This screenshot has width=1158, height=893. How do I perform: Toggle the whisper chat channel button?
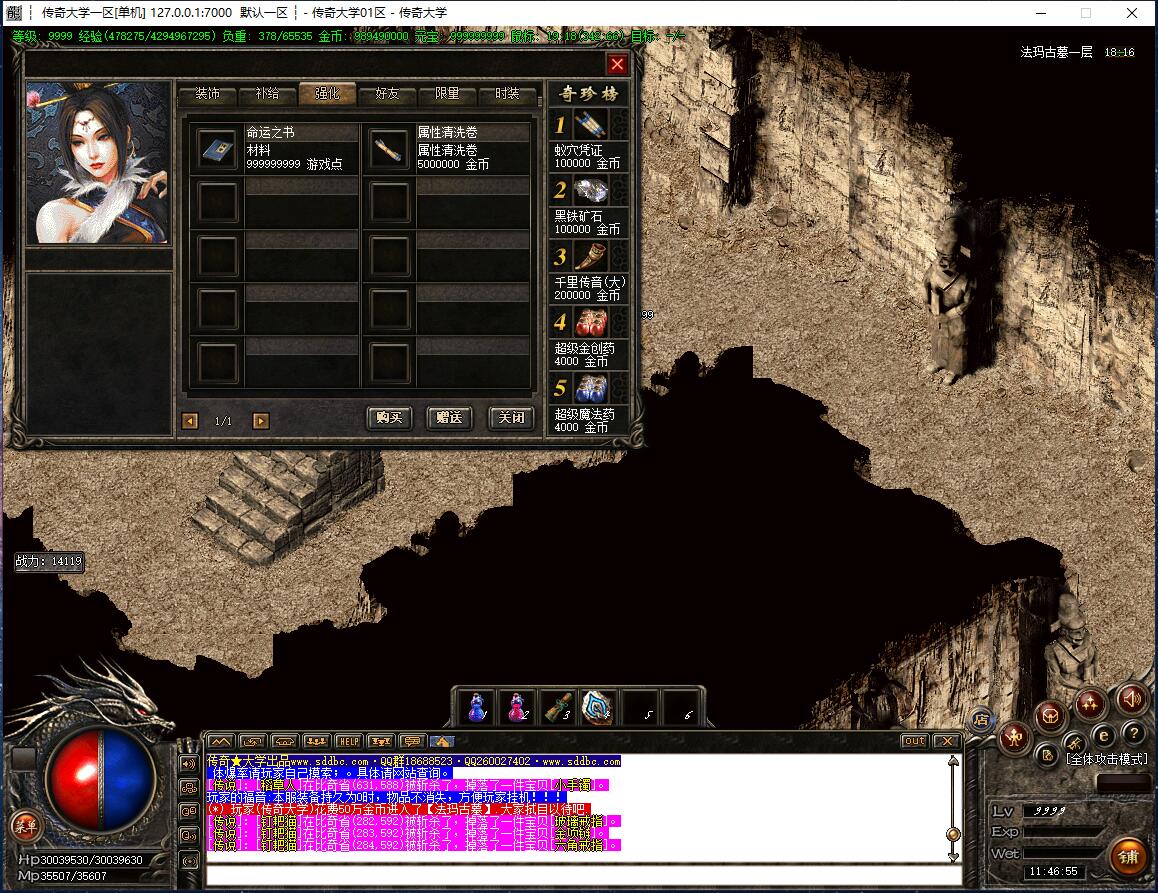pos(190,836)
